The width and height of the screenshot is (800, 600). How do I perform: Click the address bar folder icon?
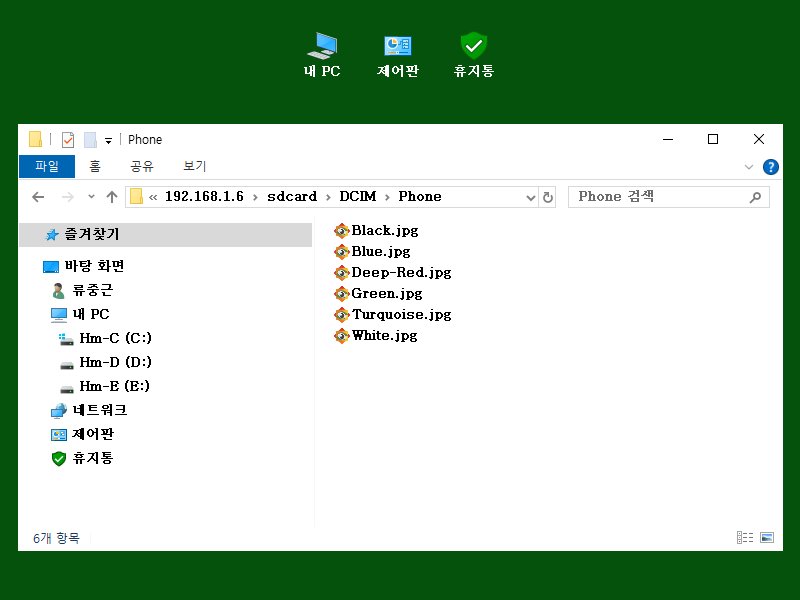pos(136,196)
